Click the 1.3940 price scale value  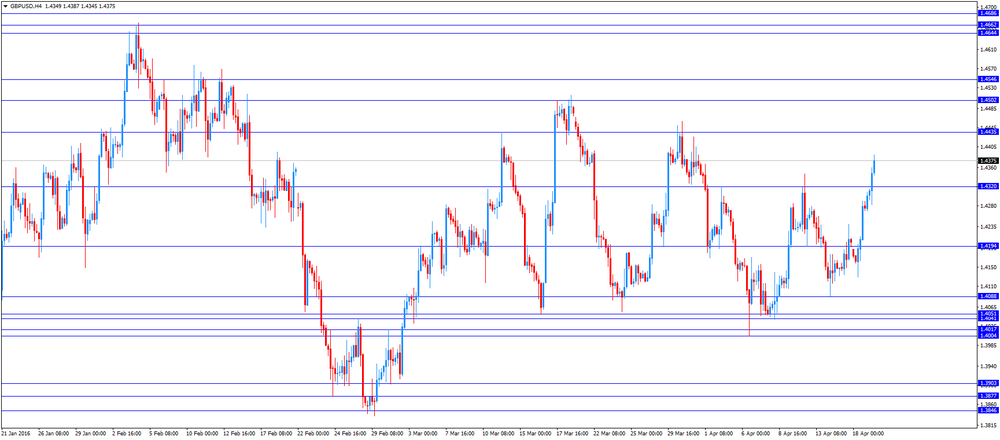click(x=989, y=367)
